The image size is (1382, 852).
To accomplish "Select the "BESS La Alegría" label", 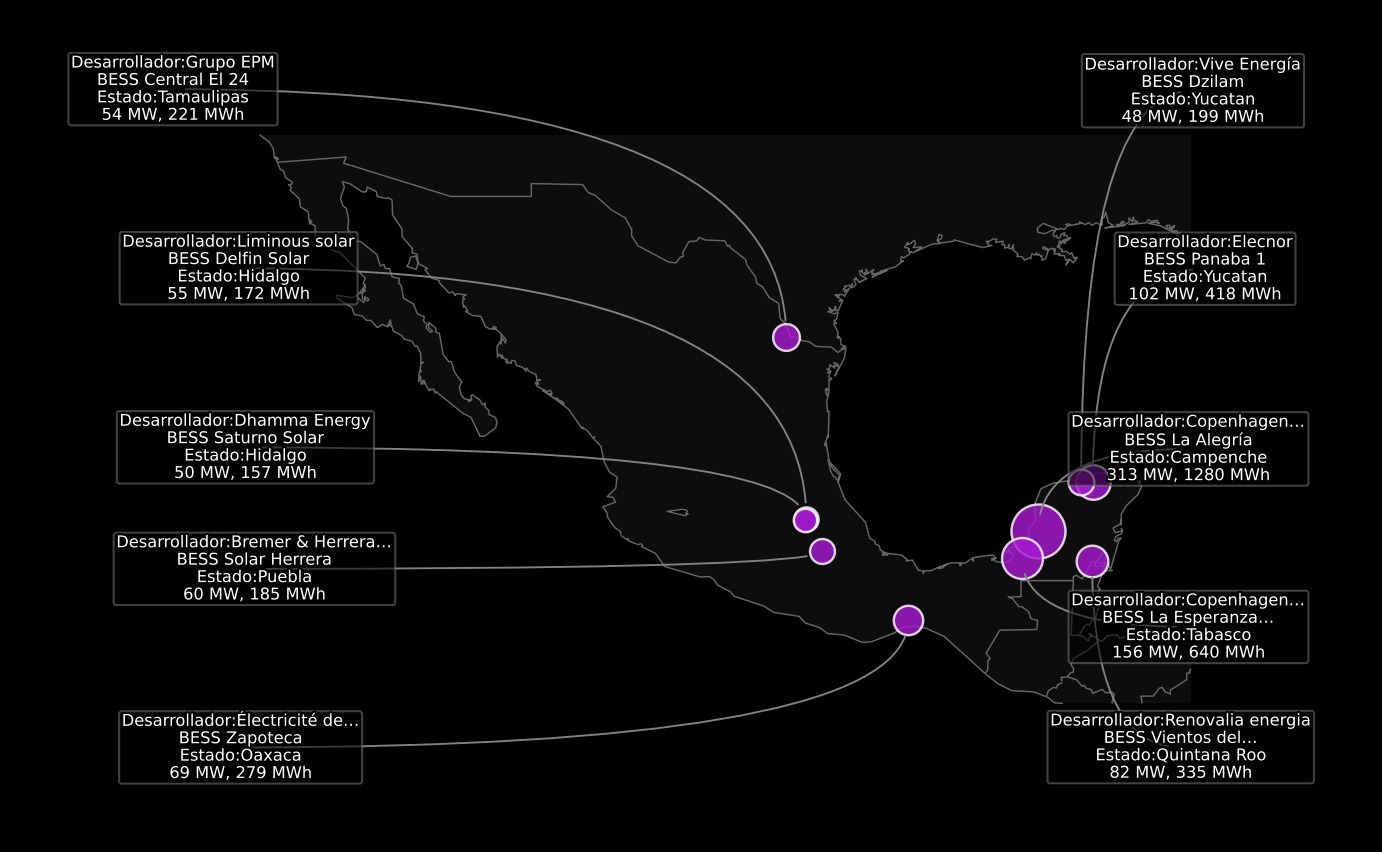I will coord(1188,439).
